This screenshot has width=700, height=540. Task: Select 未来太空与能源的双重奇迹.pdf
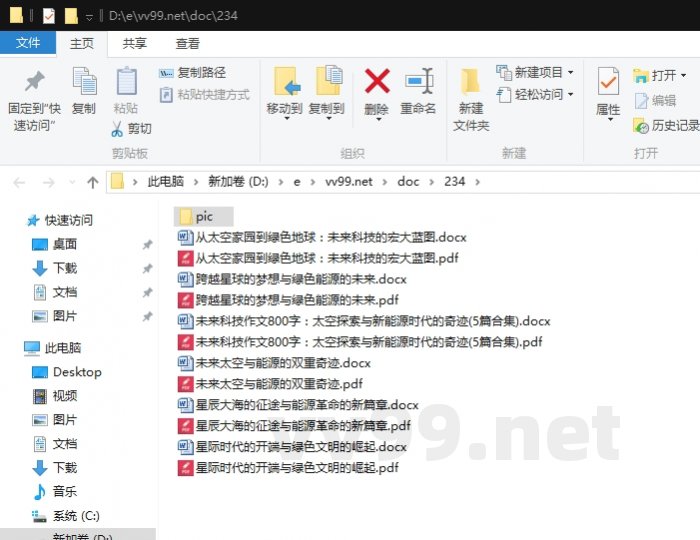pos(270,384)
